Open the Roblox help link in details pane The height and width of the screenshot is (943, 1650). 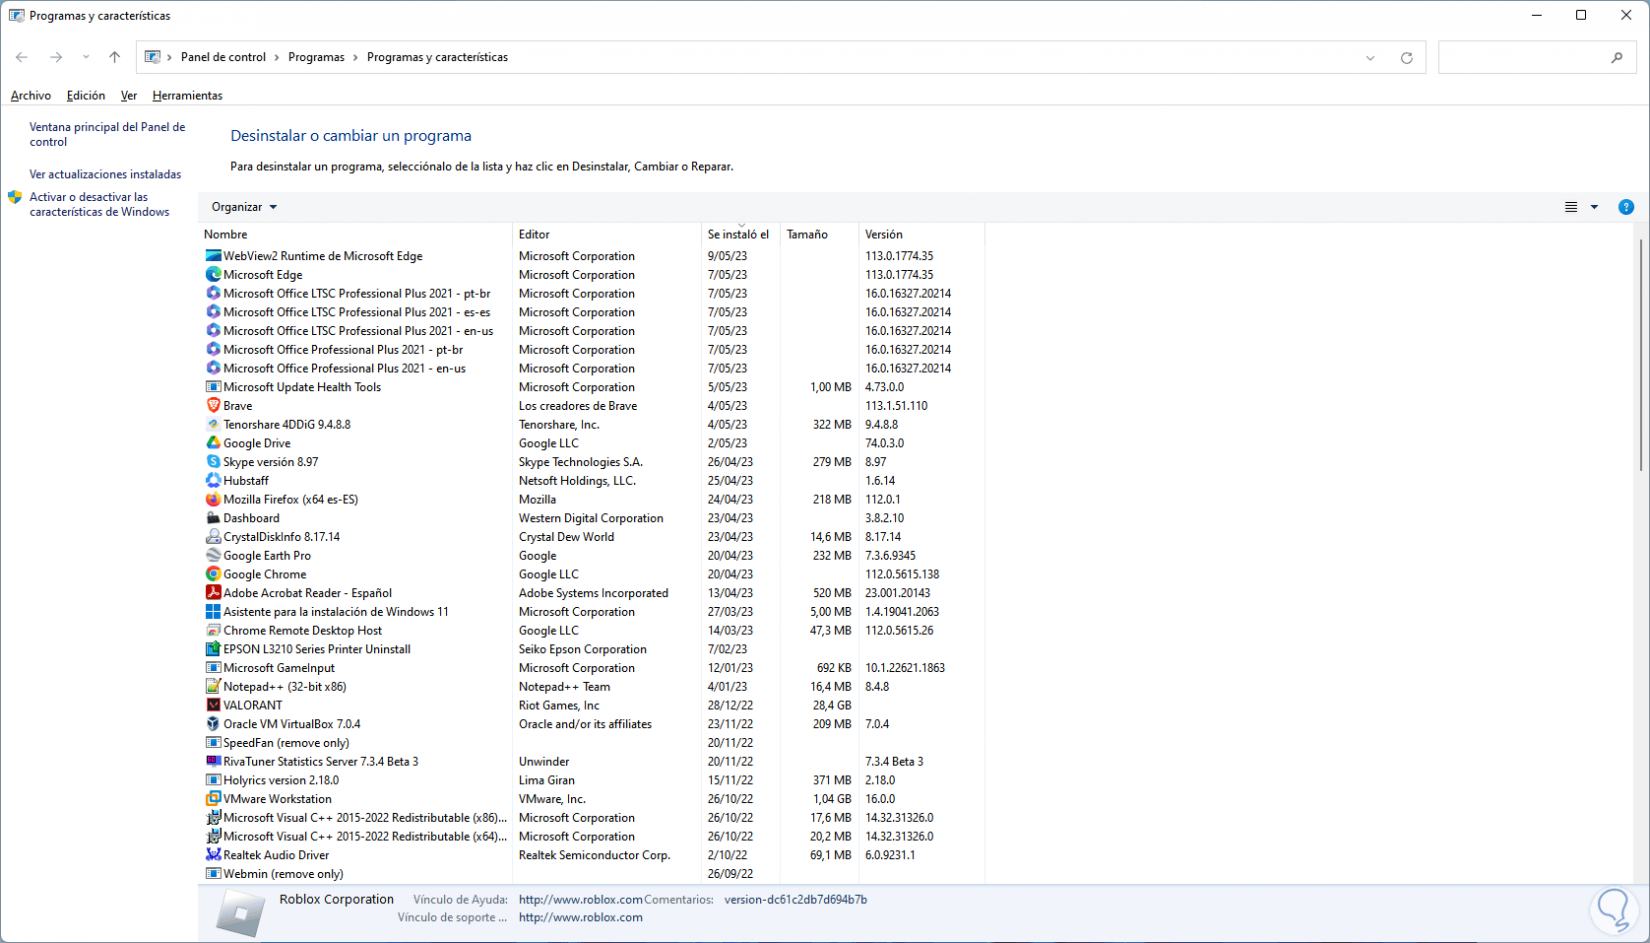[581, 900]
